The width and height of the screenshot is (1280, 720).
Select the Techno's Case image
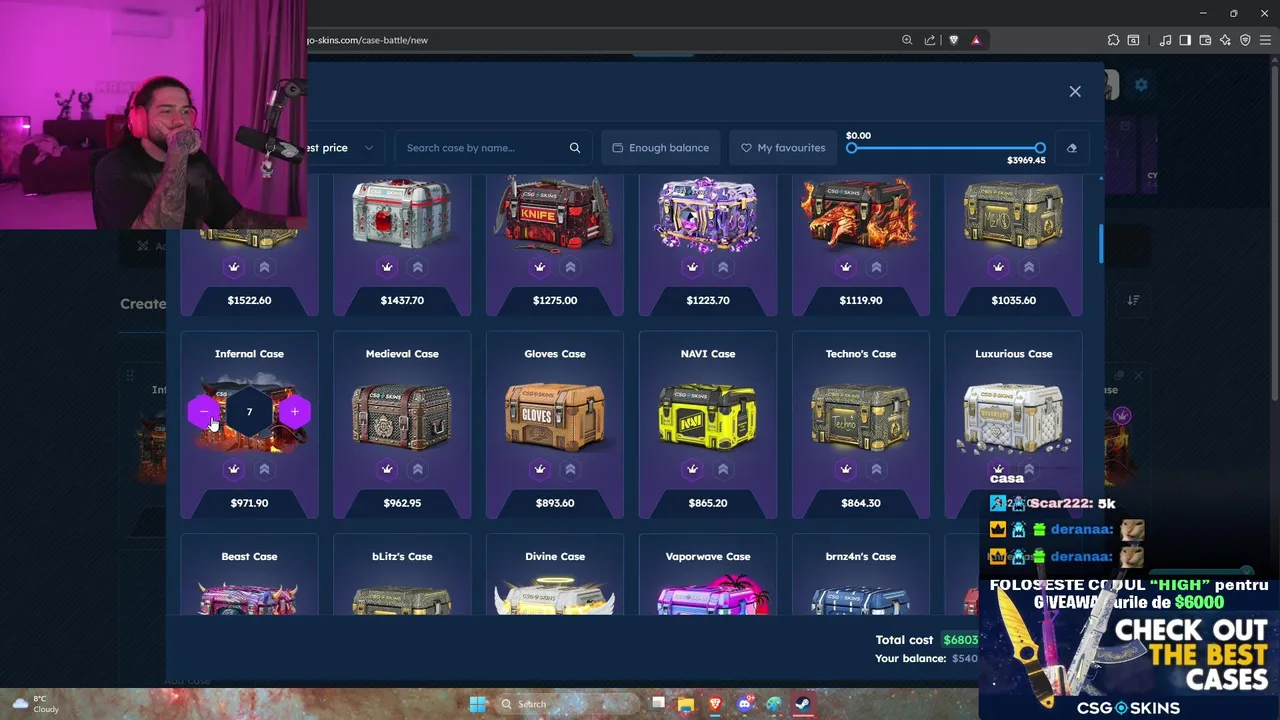pyautogui.click(x=861, y=415)
